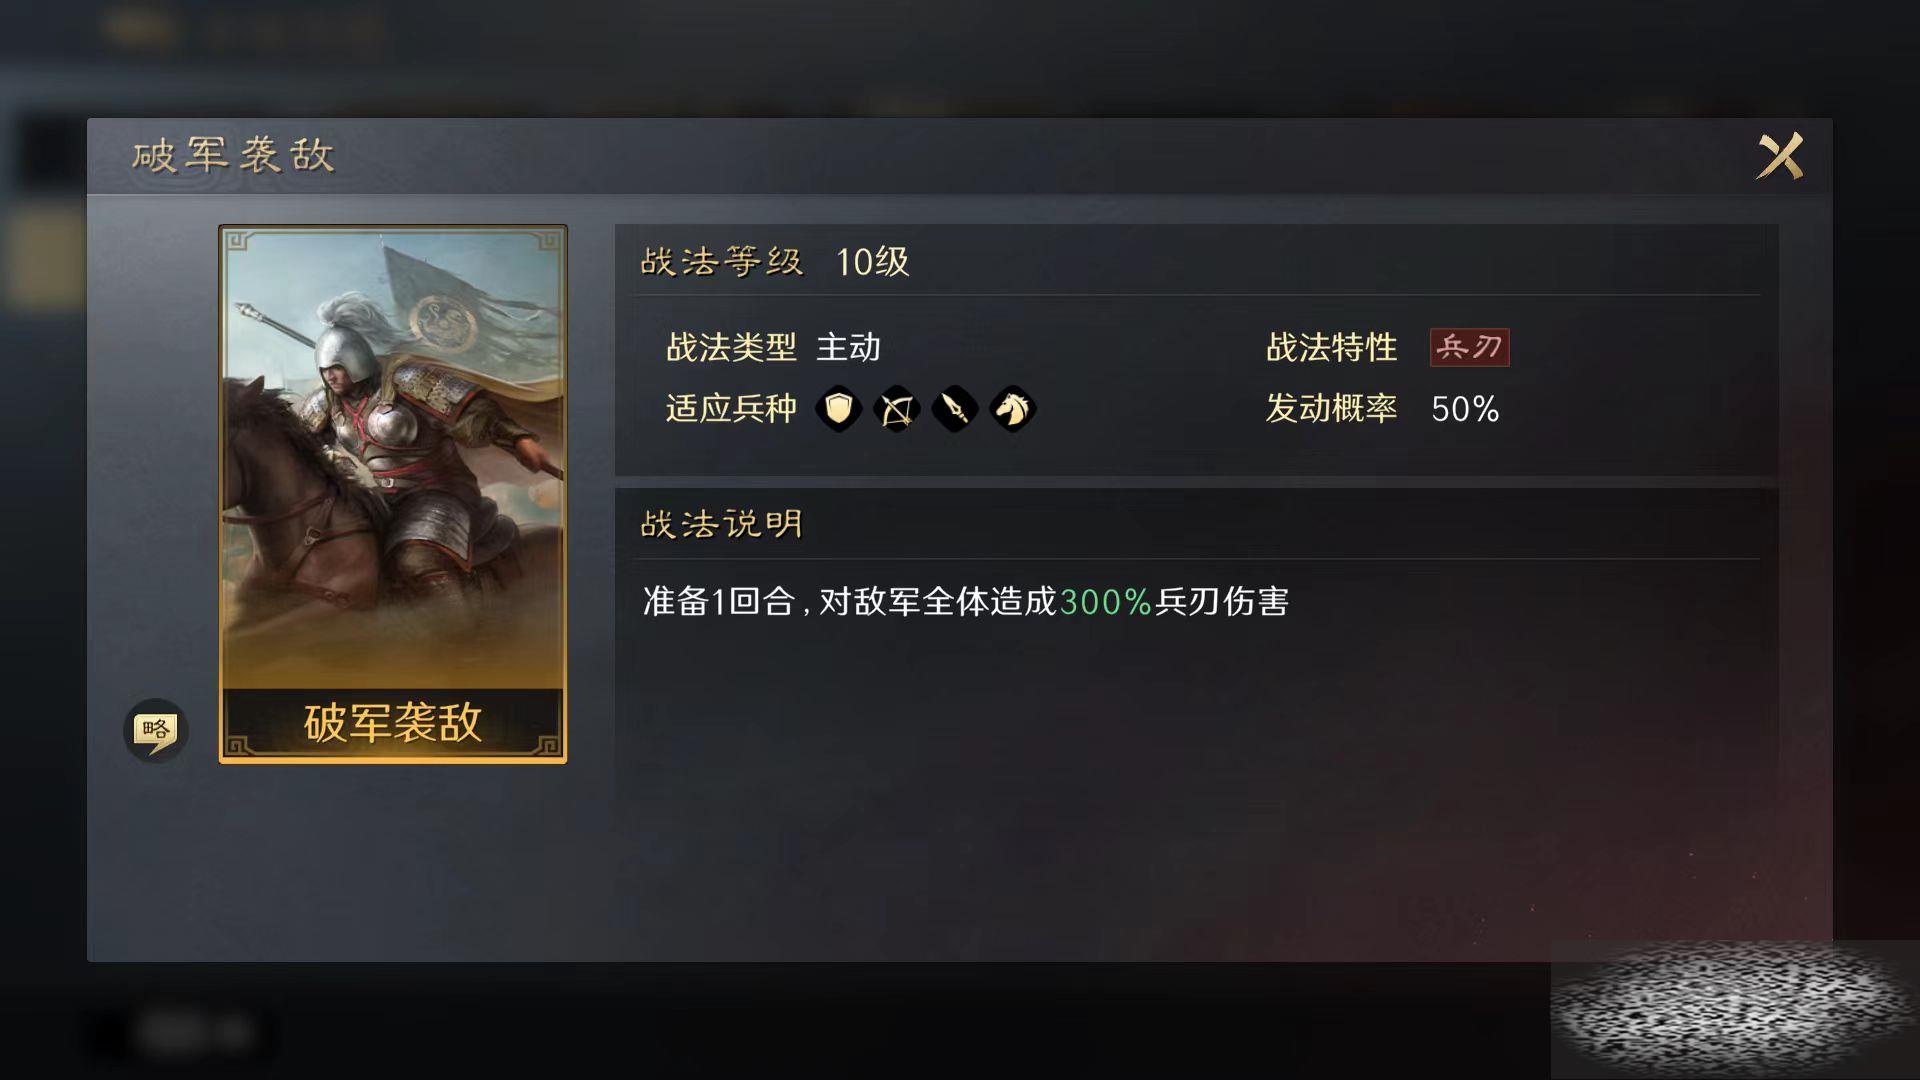Click the green 300% damage value

(x=1105, y=601)
